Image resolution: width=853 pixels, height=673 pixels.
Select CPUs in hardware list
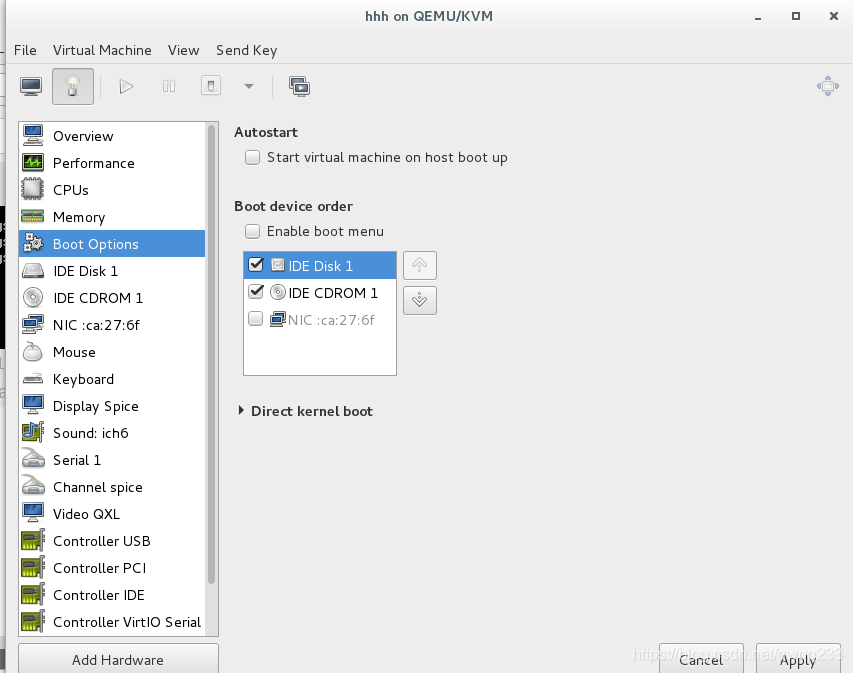tap(112, 190)
